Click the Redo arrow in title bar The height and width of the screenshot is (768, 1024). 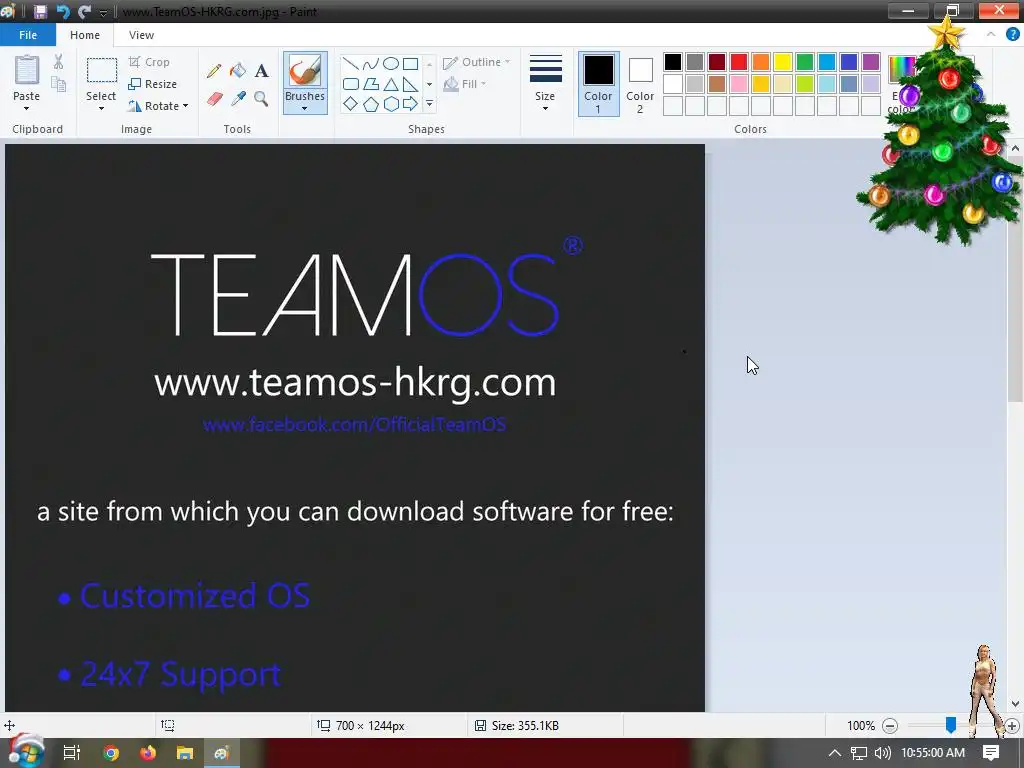point(84,11)
